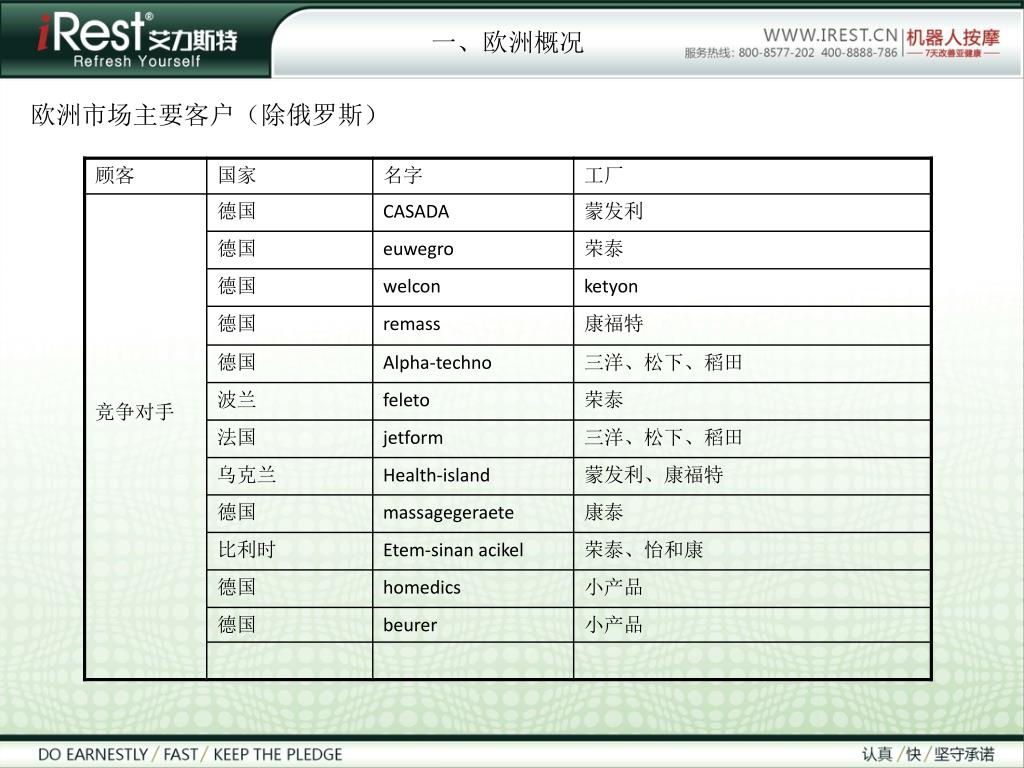
Task: Click '小产品' in homedics row
Action: pyautogui.click(x=752, y=588)
